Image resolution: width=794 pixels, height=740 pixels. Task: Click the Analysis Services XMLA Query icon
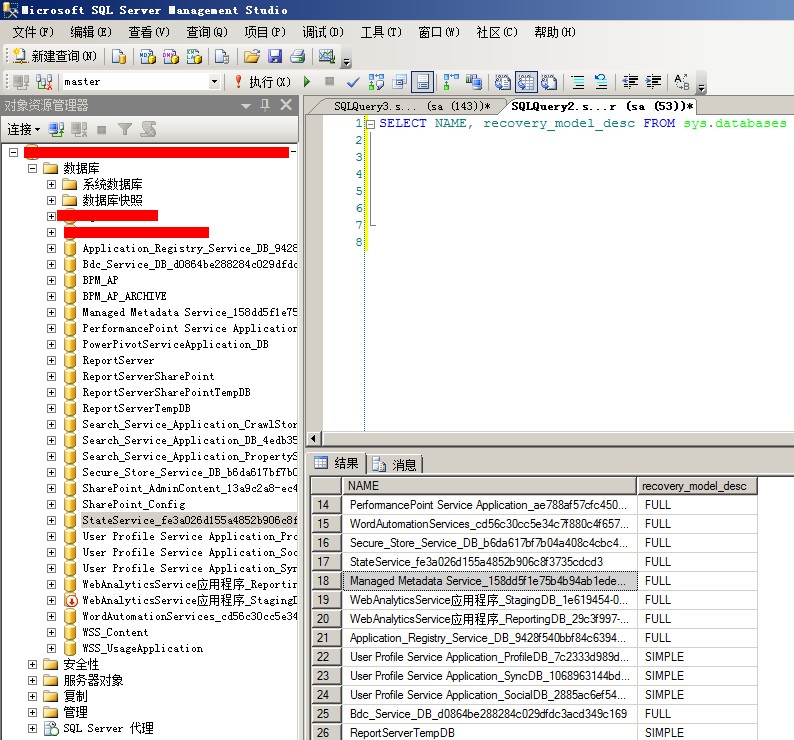coord(194,56)
